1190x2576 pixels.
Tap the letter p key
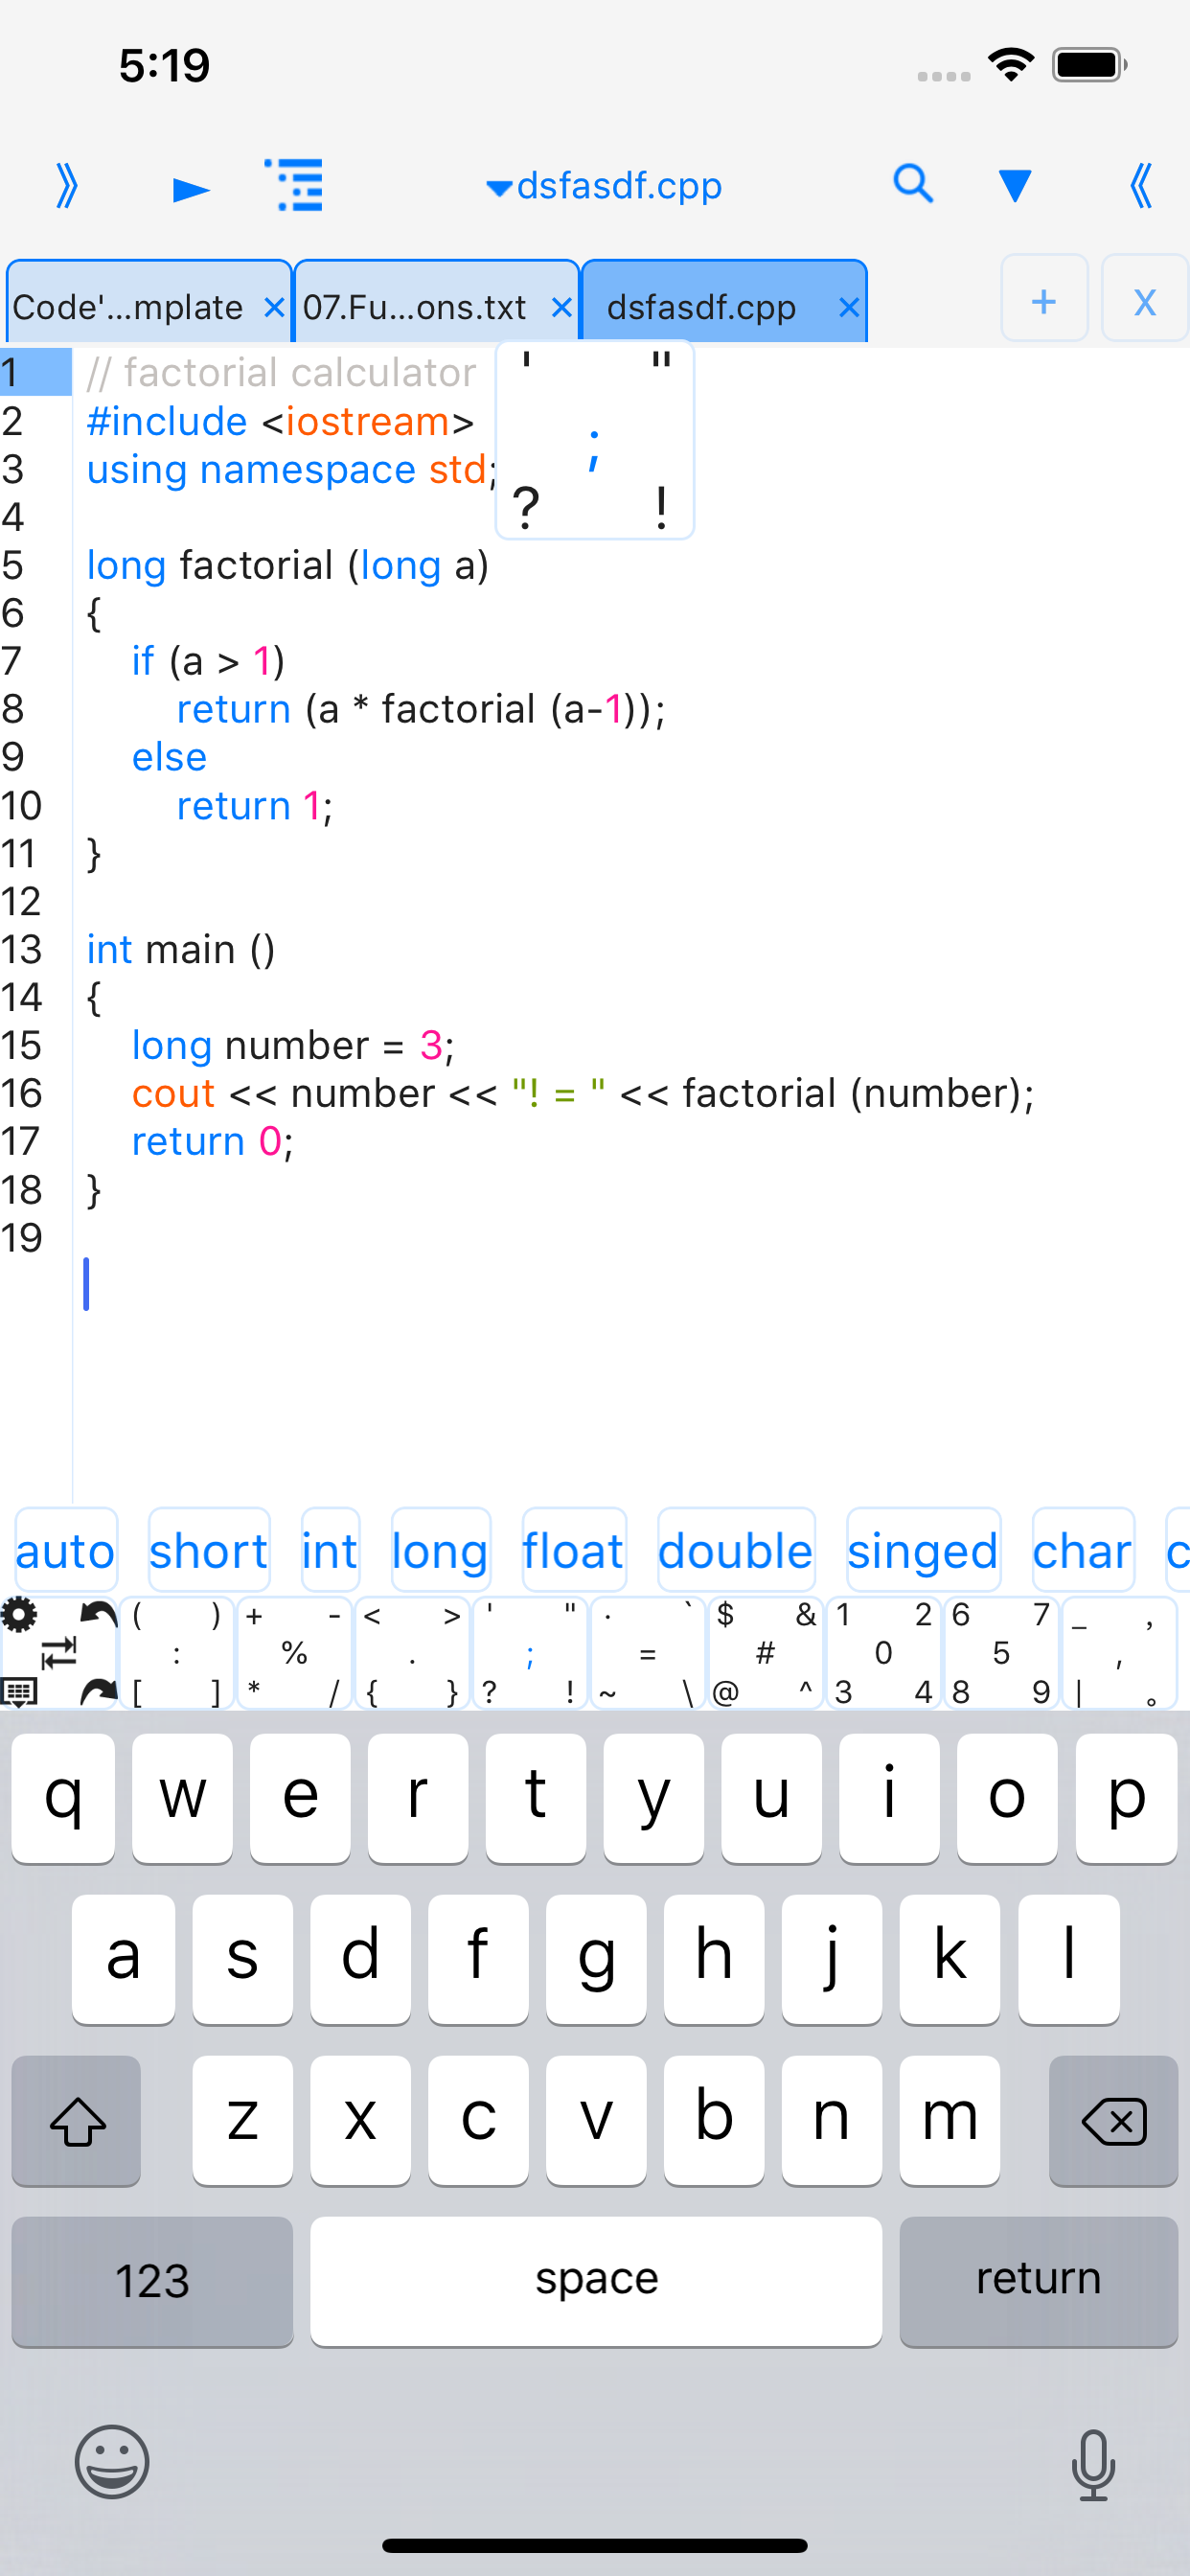1126,1798
